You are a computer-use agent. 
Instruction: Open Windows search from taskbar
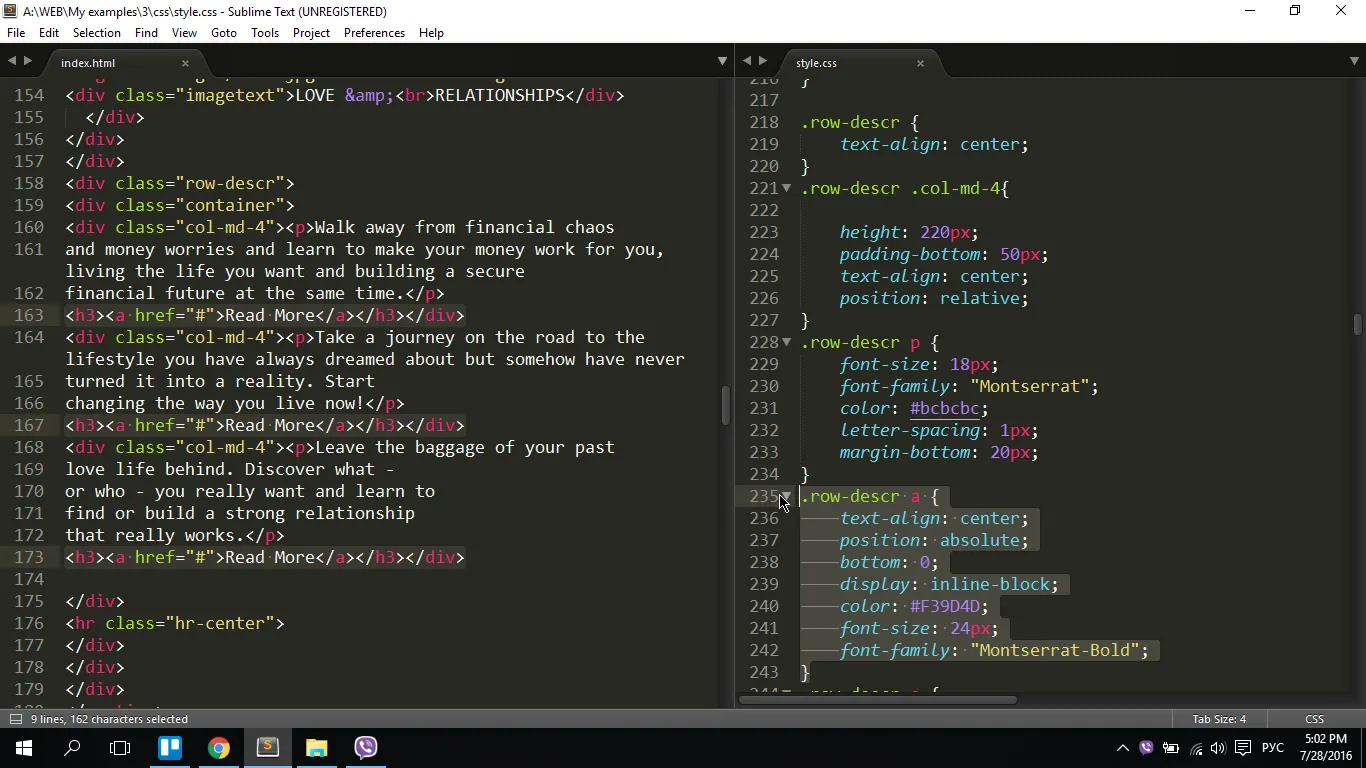click(72, 748)
